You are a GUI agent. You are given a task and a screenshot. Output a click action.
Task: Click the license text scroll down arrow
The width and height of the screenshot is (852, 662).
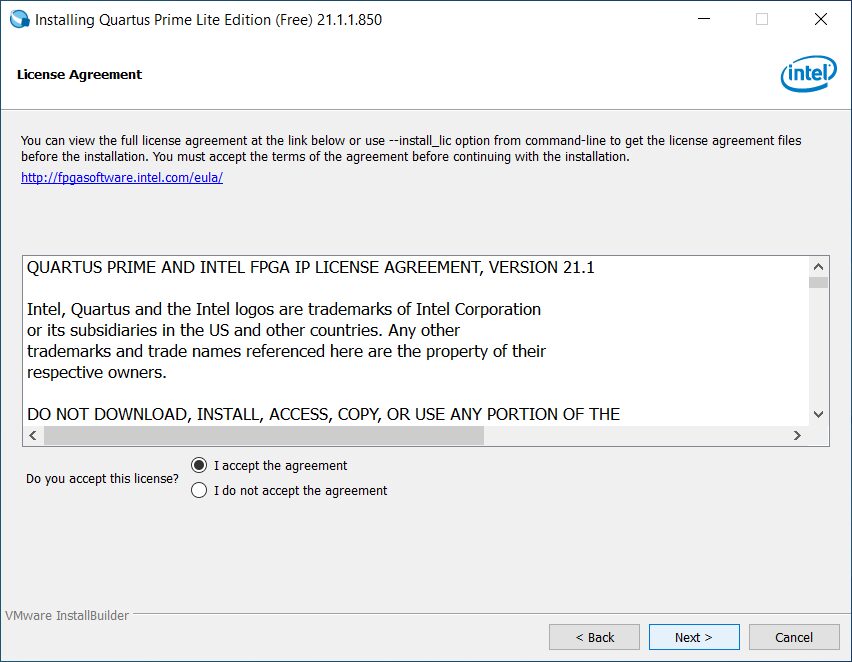[818, 414]
